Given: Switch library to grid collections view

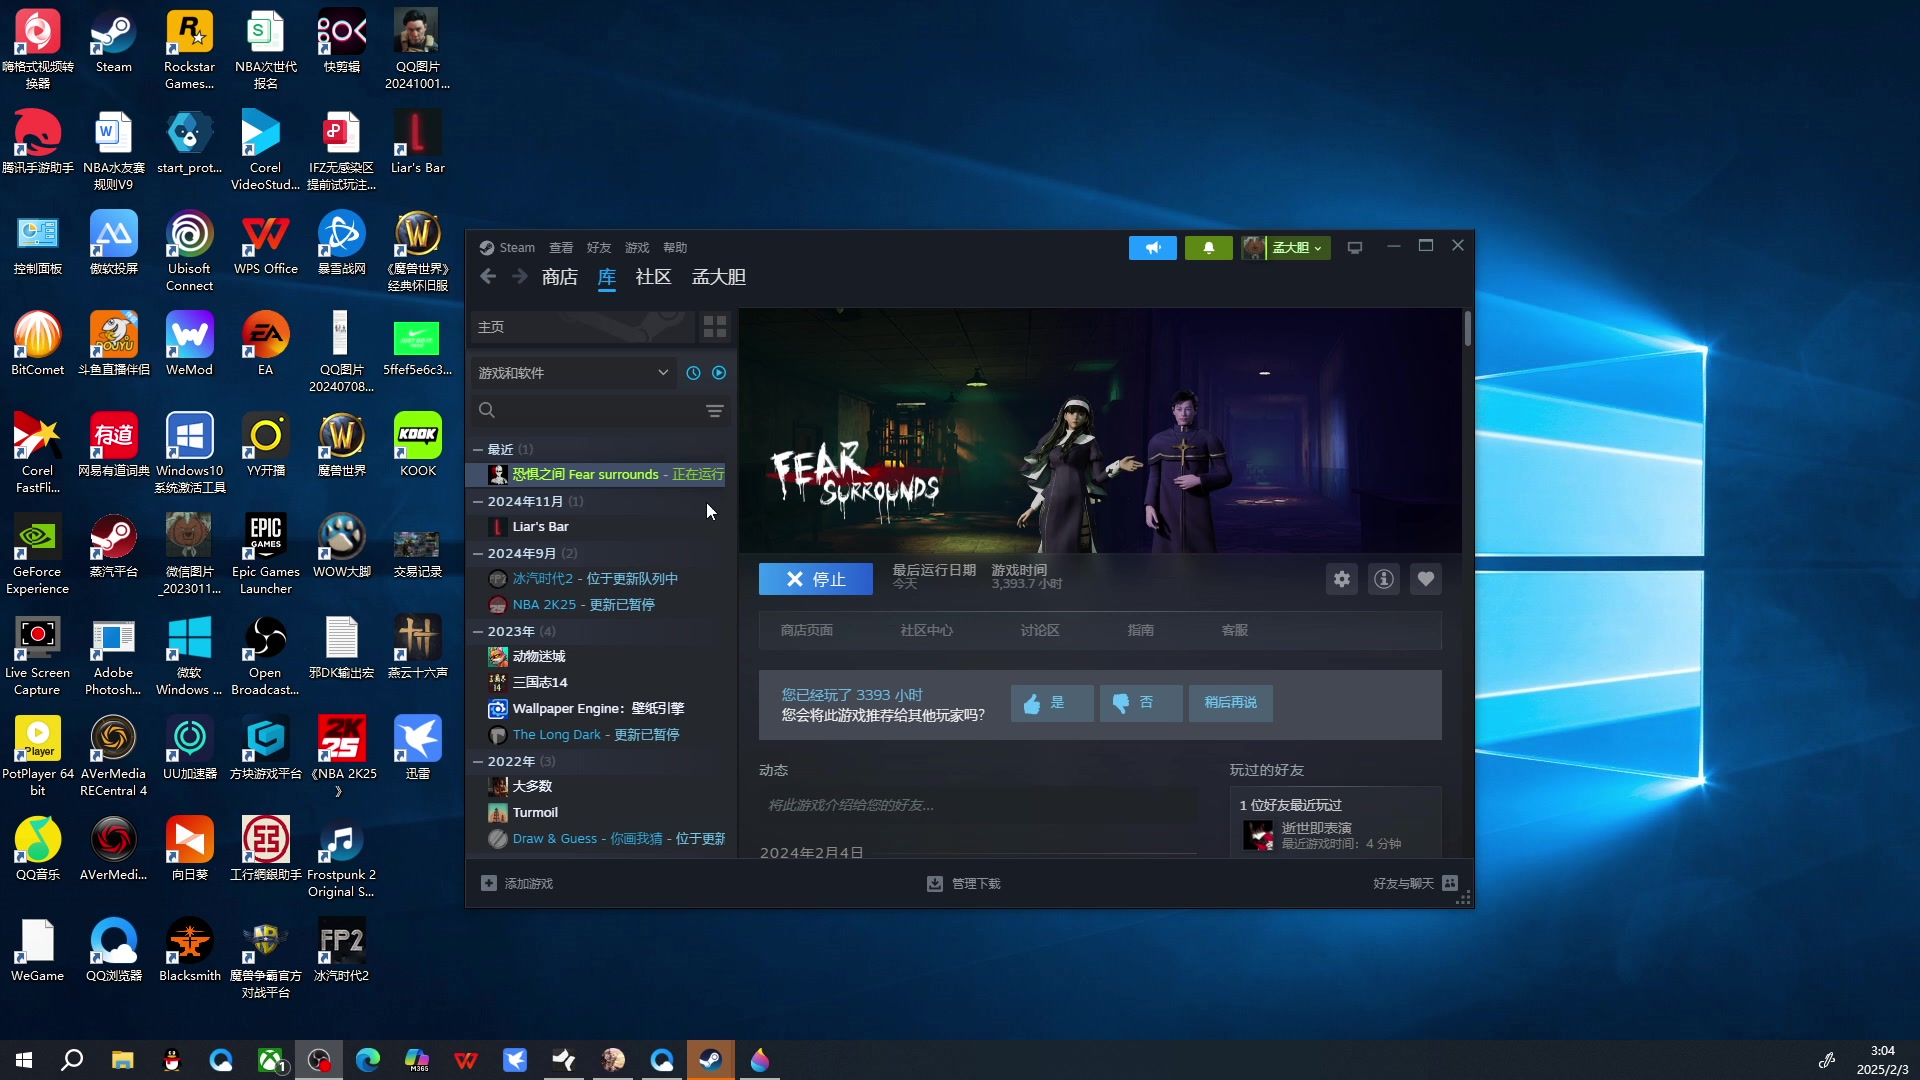Looking at the screenshot, I should click(714, 327).
